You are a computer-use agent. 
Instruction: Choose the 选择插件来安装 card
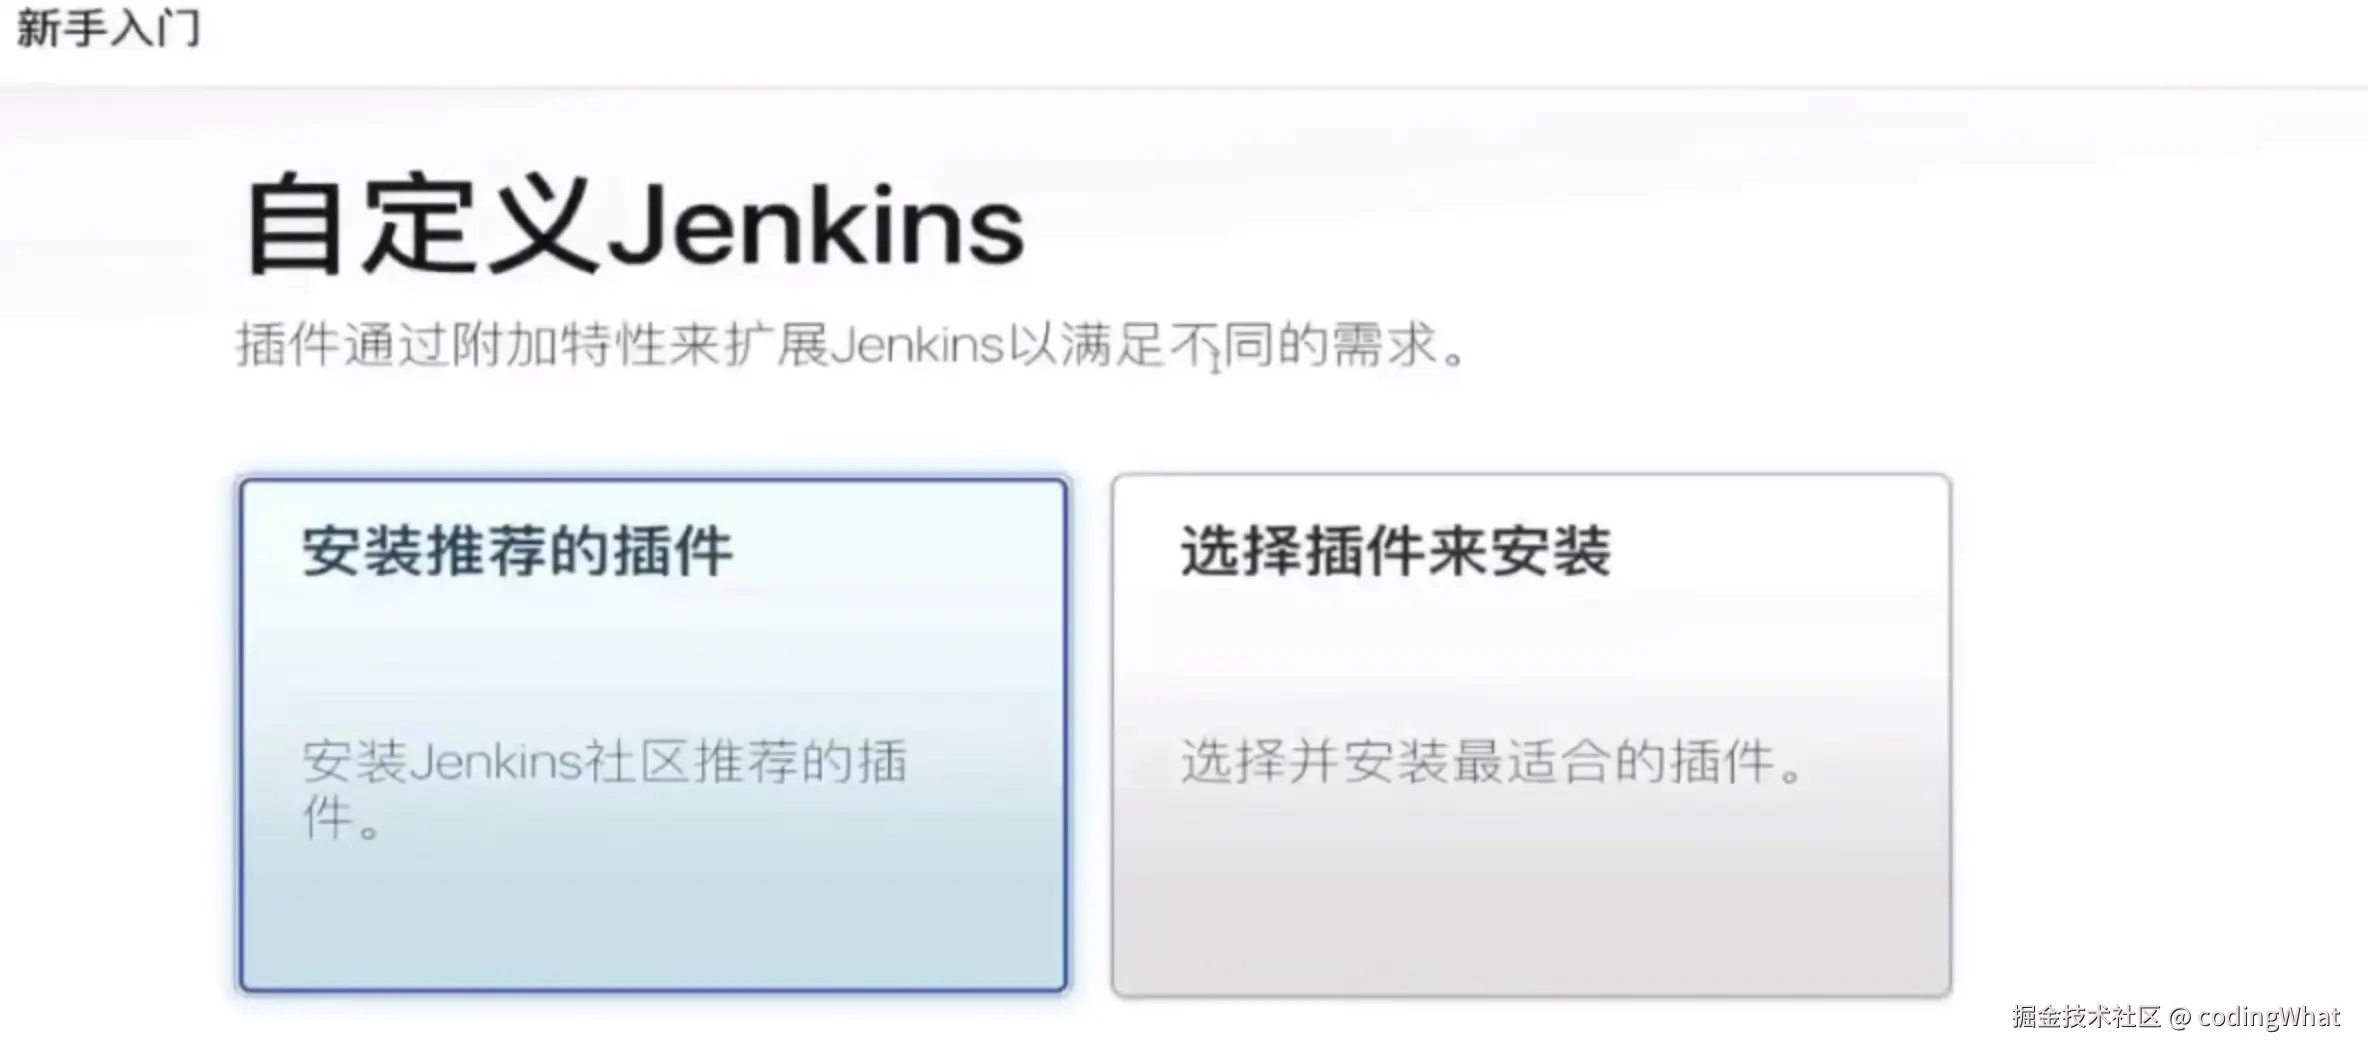point(1531,735)
